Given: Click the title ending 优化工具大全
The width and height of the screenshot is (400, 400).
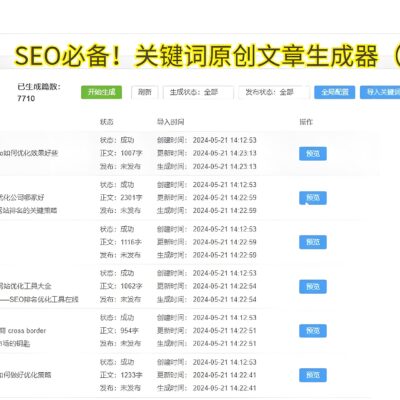Looking at the screenshot, I should coord(26,286).
